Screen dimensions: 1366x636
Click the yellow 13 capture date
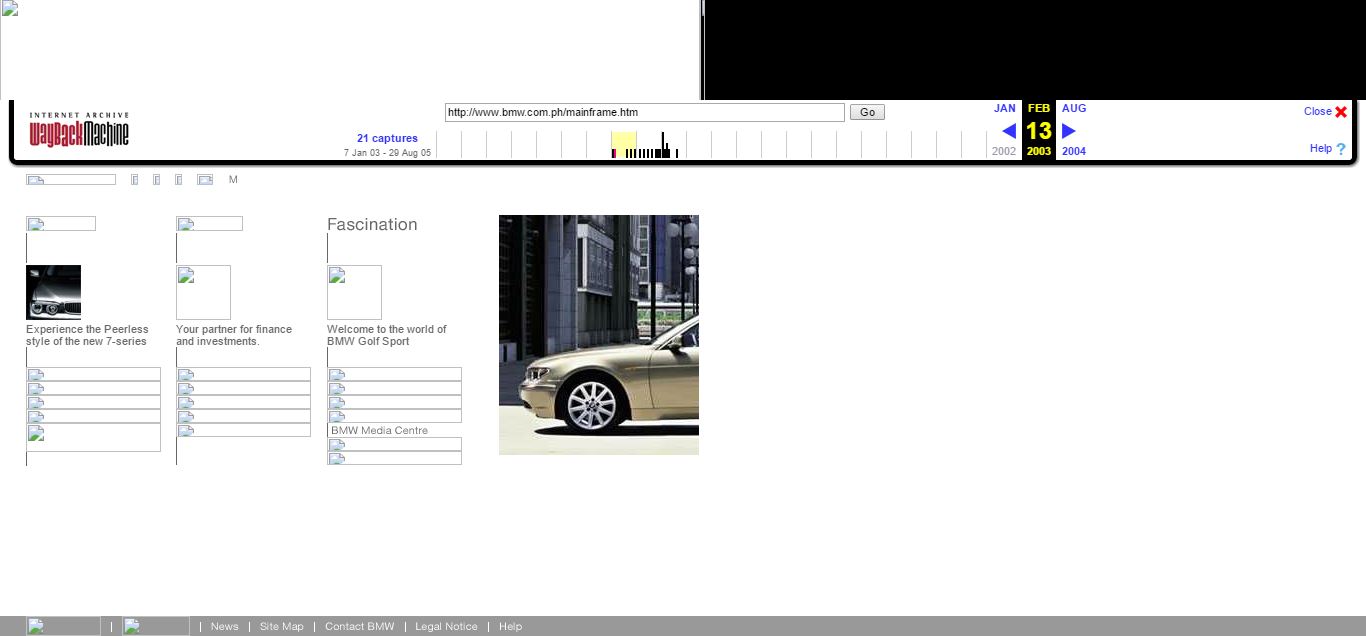tap(1039, 130)
